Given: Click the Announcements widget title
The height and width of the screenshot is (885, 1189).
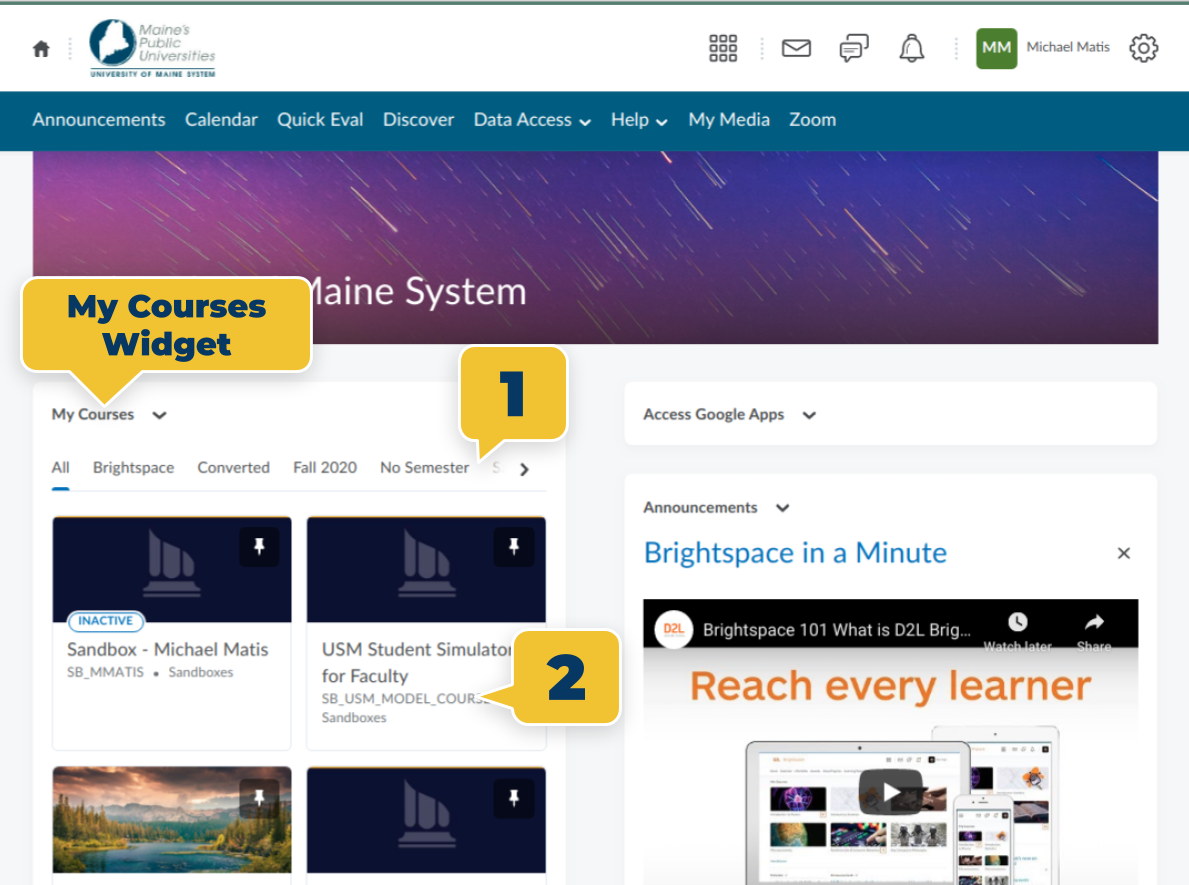Looking at the screenshot, I should 700,508.
